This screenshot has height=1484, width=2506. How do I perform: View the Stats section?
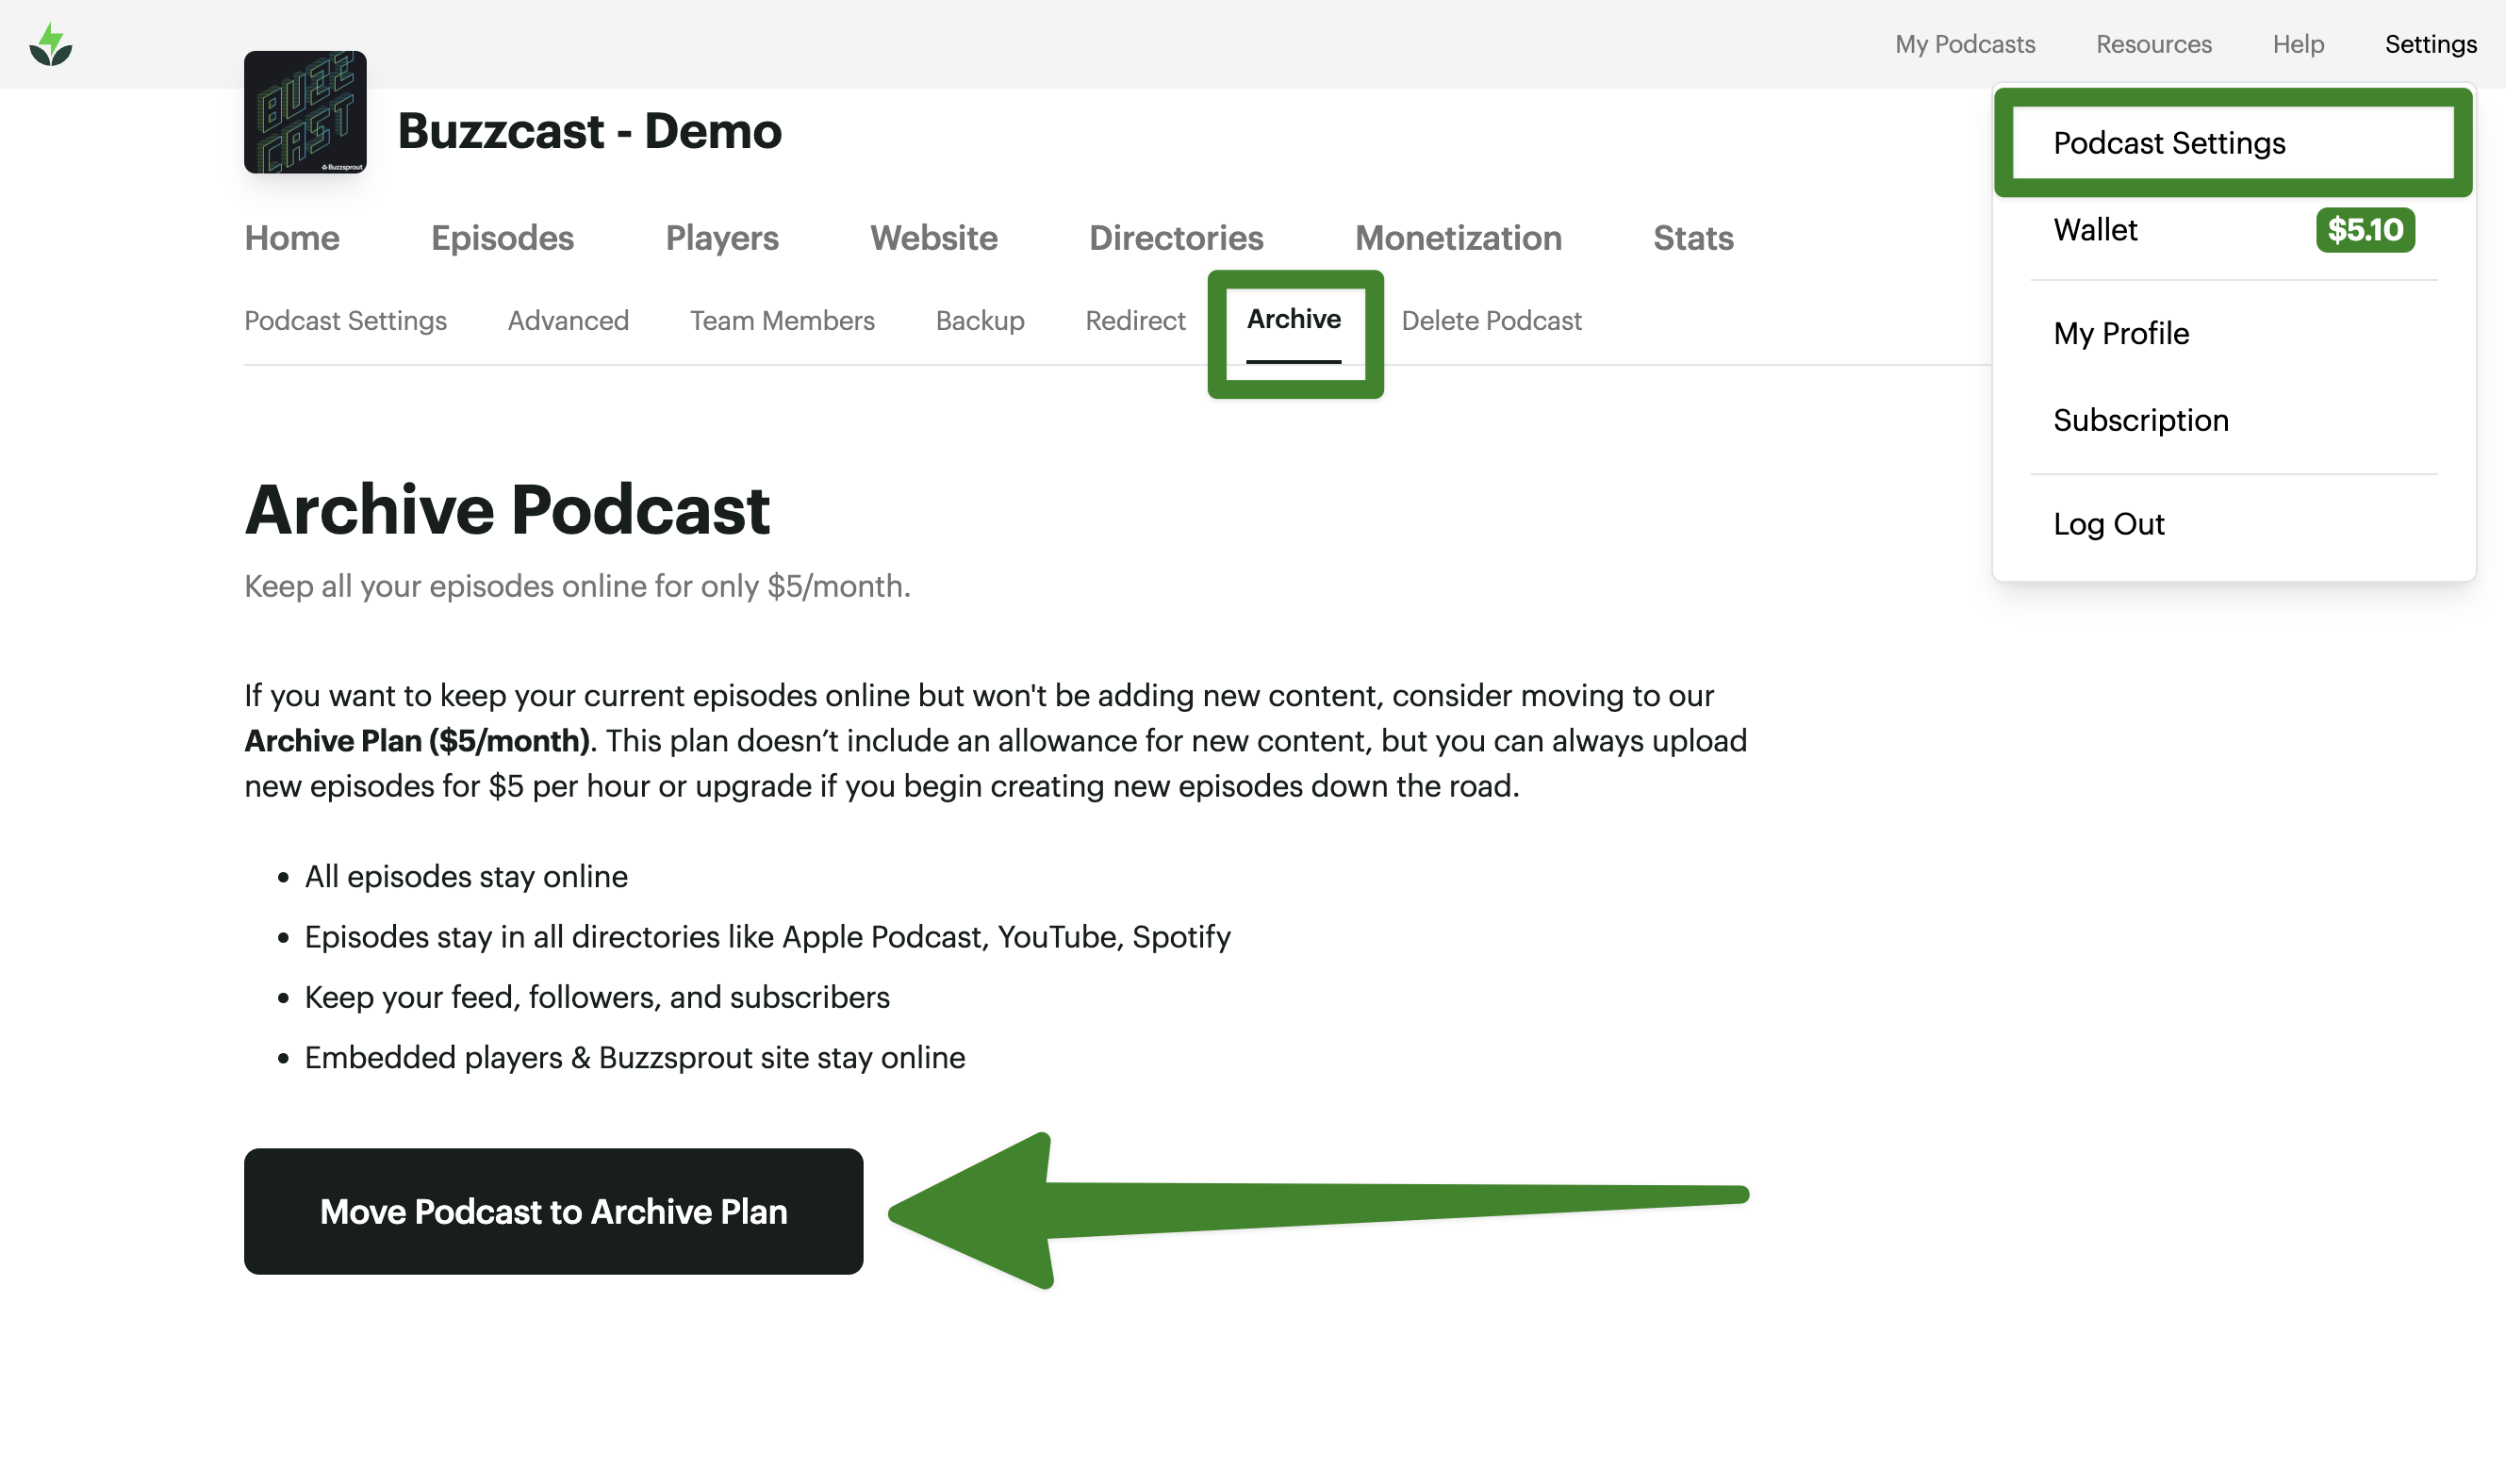pyautogui.click(x=1692, y=238)
